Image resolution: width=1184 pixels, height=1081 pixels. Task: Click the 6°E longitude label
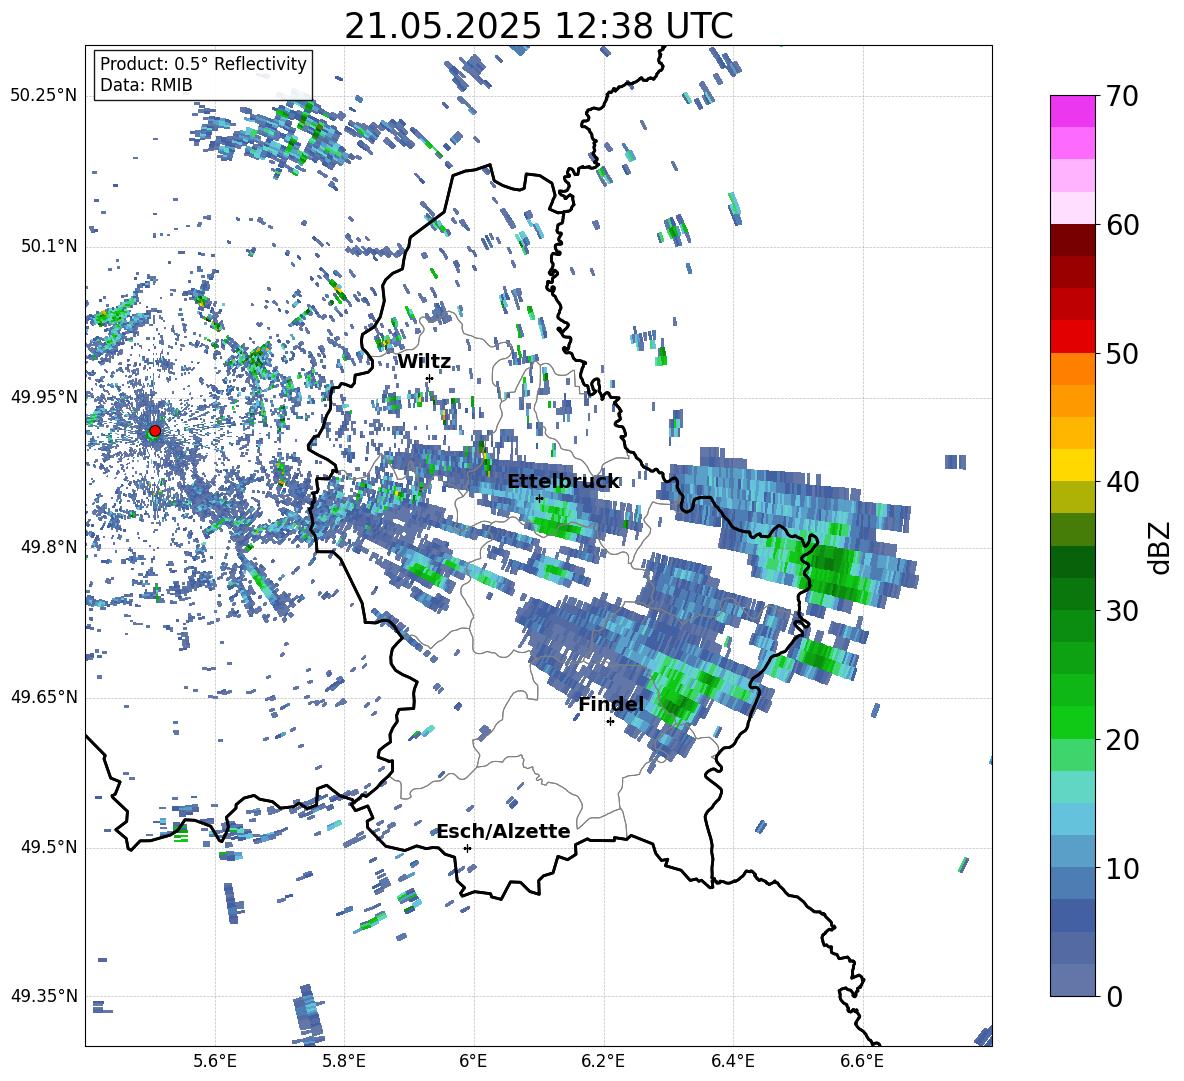coord(473,1061)
